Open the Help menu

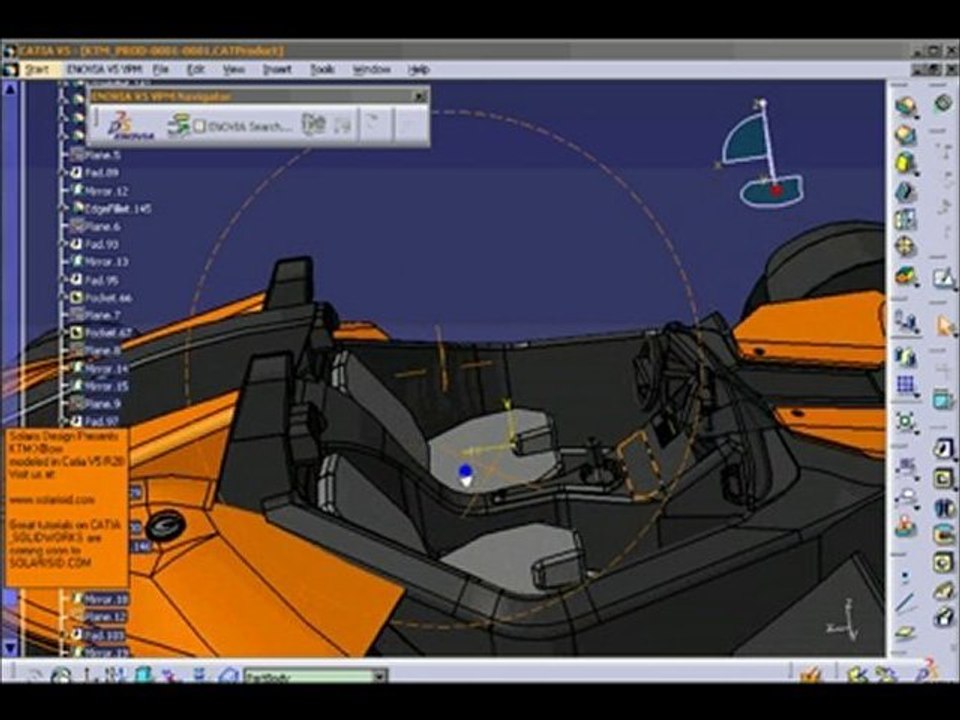[418, 70]
